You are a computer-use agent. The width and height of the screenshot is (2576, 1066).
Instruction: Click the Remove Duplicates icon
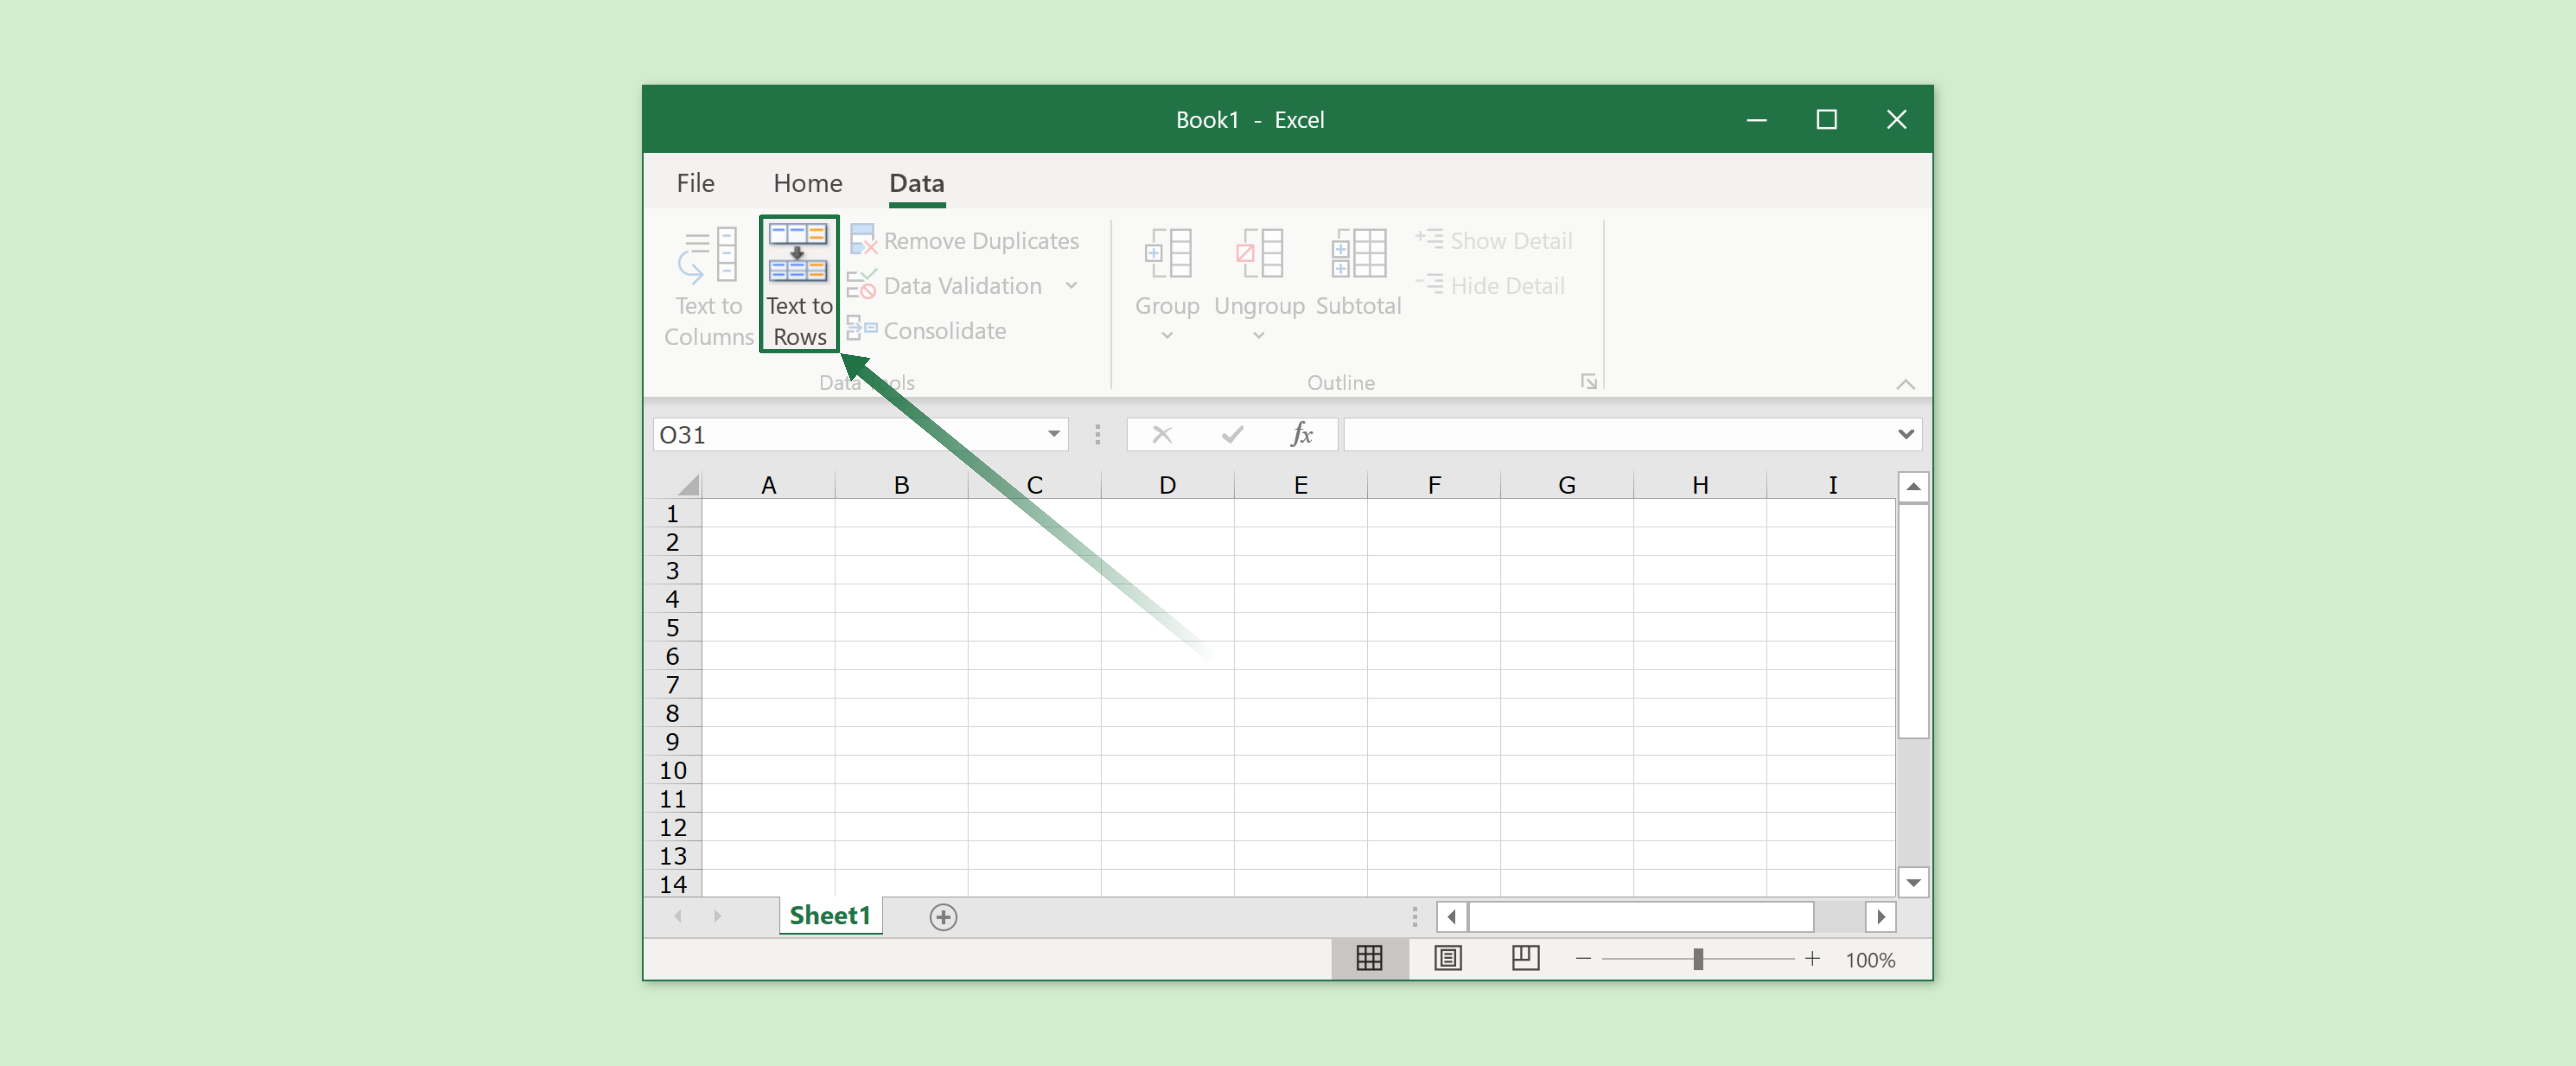(862, 240)
